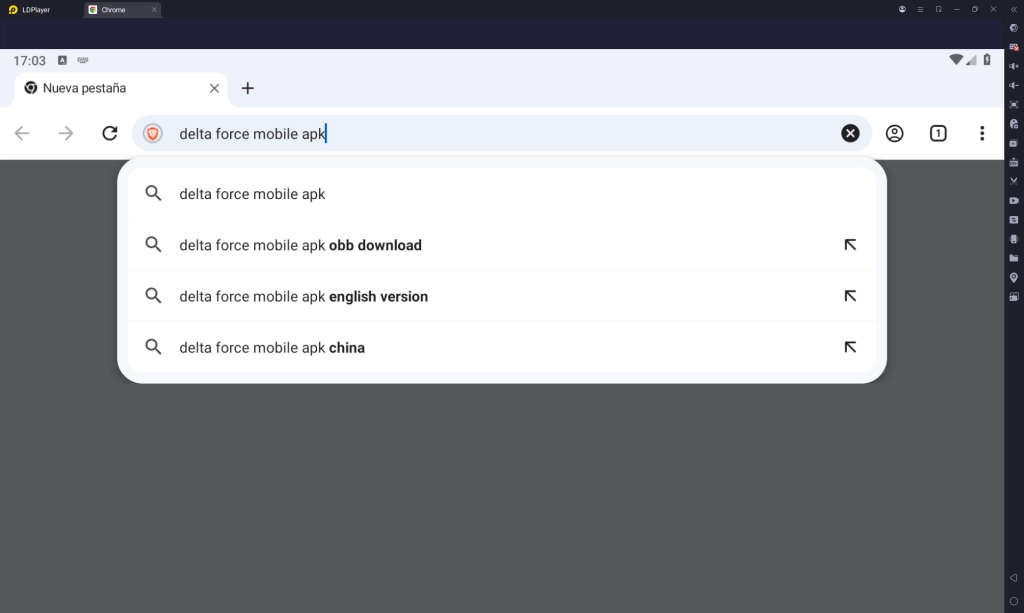The width and height of the screenshot is (1024, 613).
Task: Fill address bar with 'apk china' arrow
Action: pyautogui.click(x=850, y=348)
